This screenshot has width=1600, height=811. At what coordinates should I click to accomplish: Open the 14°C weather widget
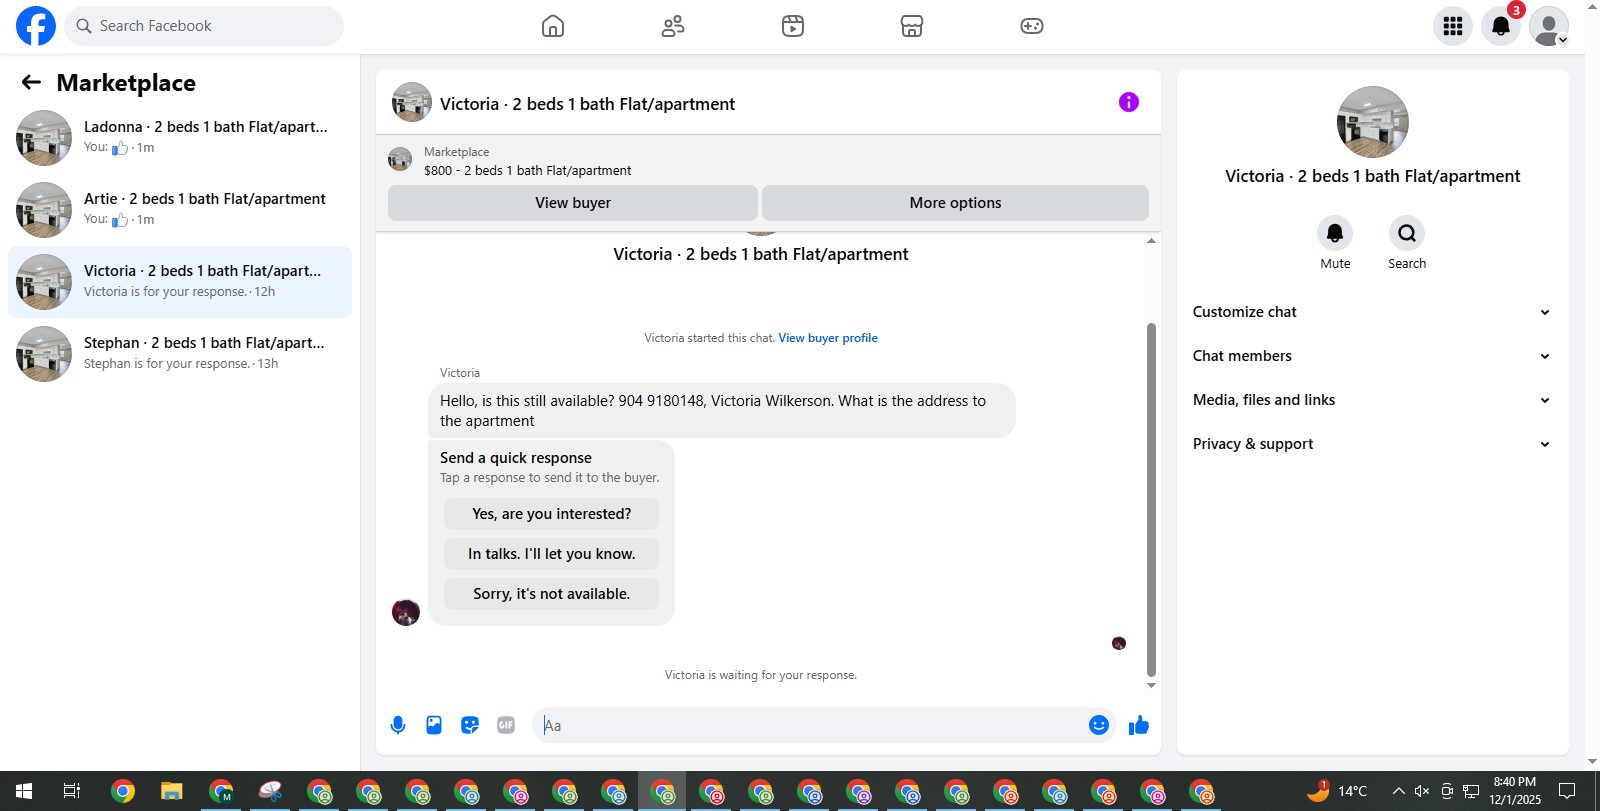(x=1337, y=791)
